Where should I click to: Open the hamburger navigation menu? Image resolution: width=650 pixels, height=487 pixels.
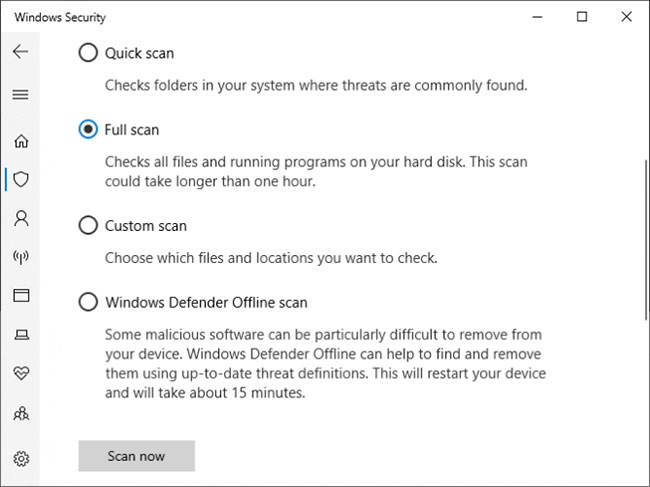(20, 95)
